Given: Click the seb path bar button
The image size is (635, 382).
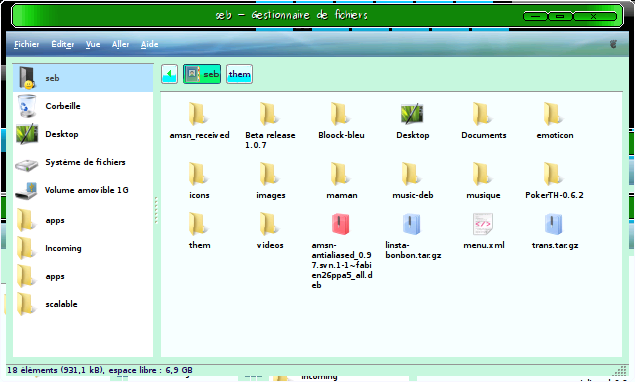Looking at the screenshot, I should pos(202,74).
